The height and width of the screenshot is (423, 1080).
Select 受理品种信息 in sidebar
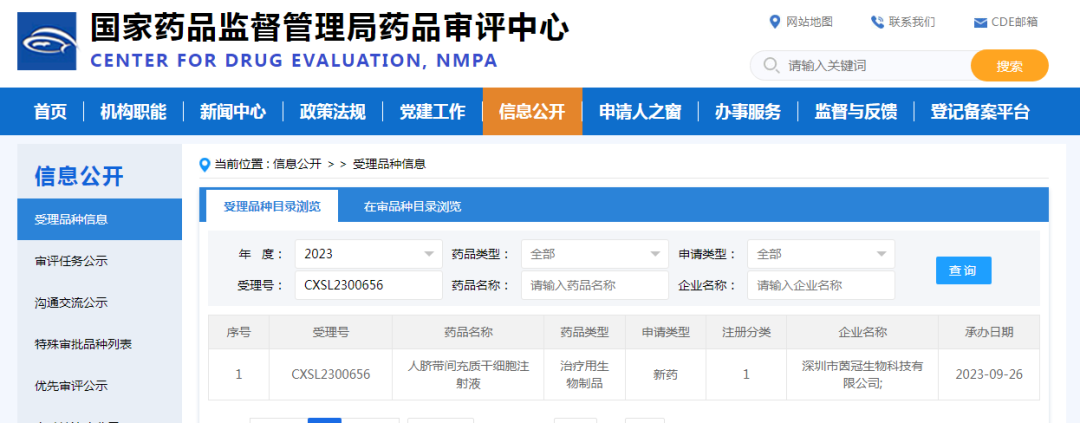pos(99,220)
